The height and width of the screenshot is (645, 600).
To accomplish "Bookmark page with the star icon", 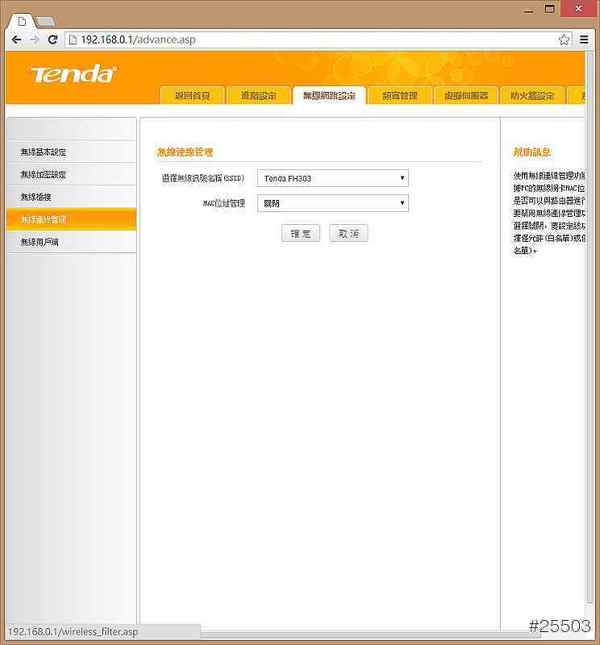I will 564,40.
